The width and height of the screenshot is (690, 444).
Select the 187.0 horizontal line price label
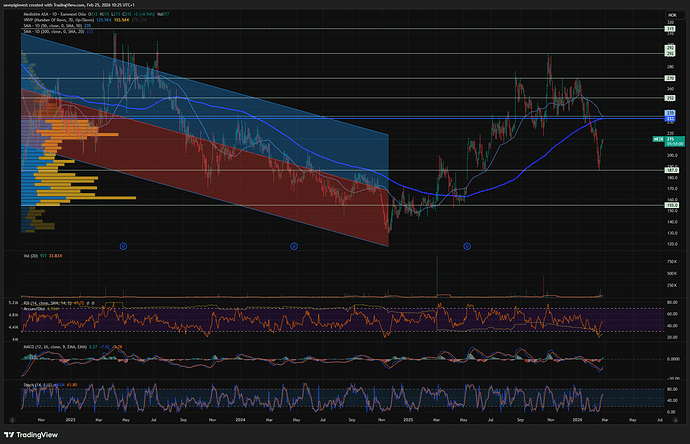(671, 171)
